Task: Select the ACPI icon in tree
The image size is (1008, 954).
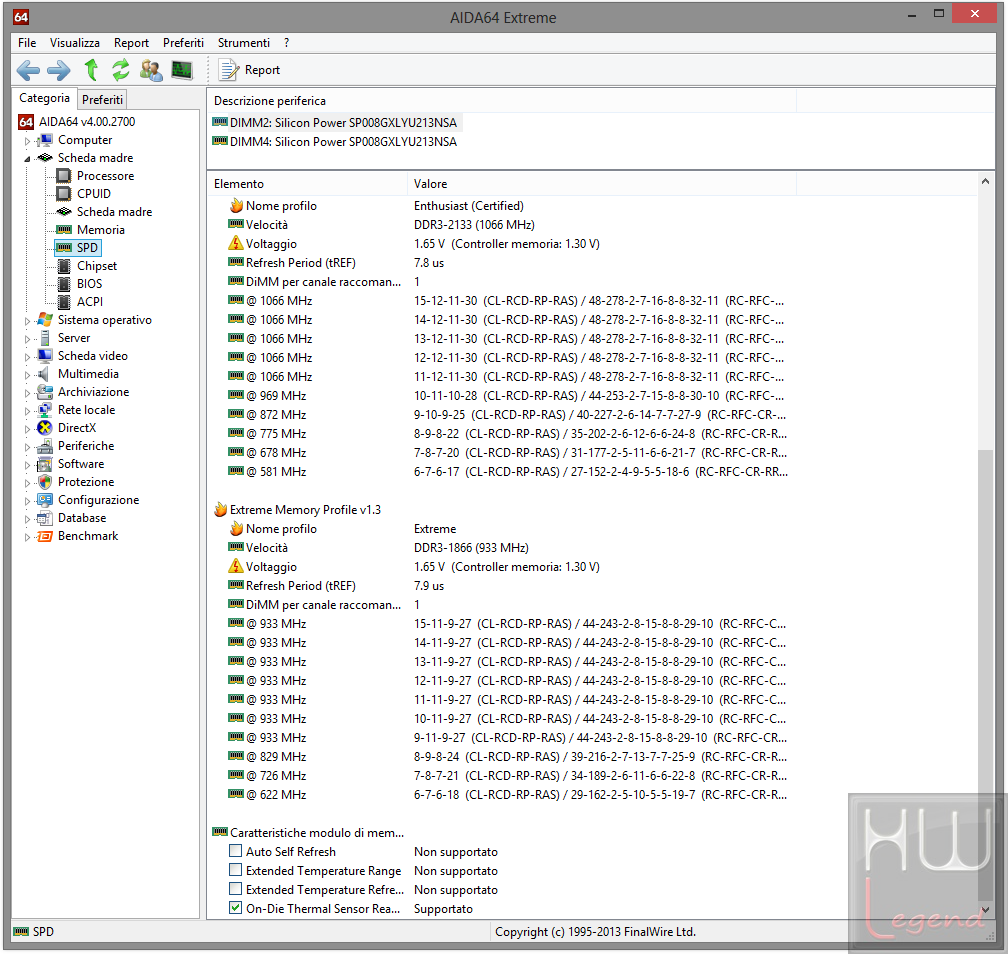Action: pos(64,302)
